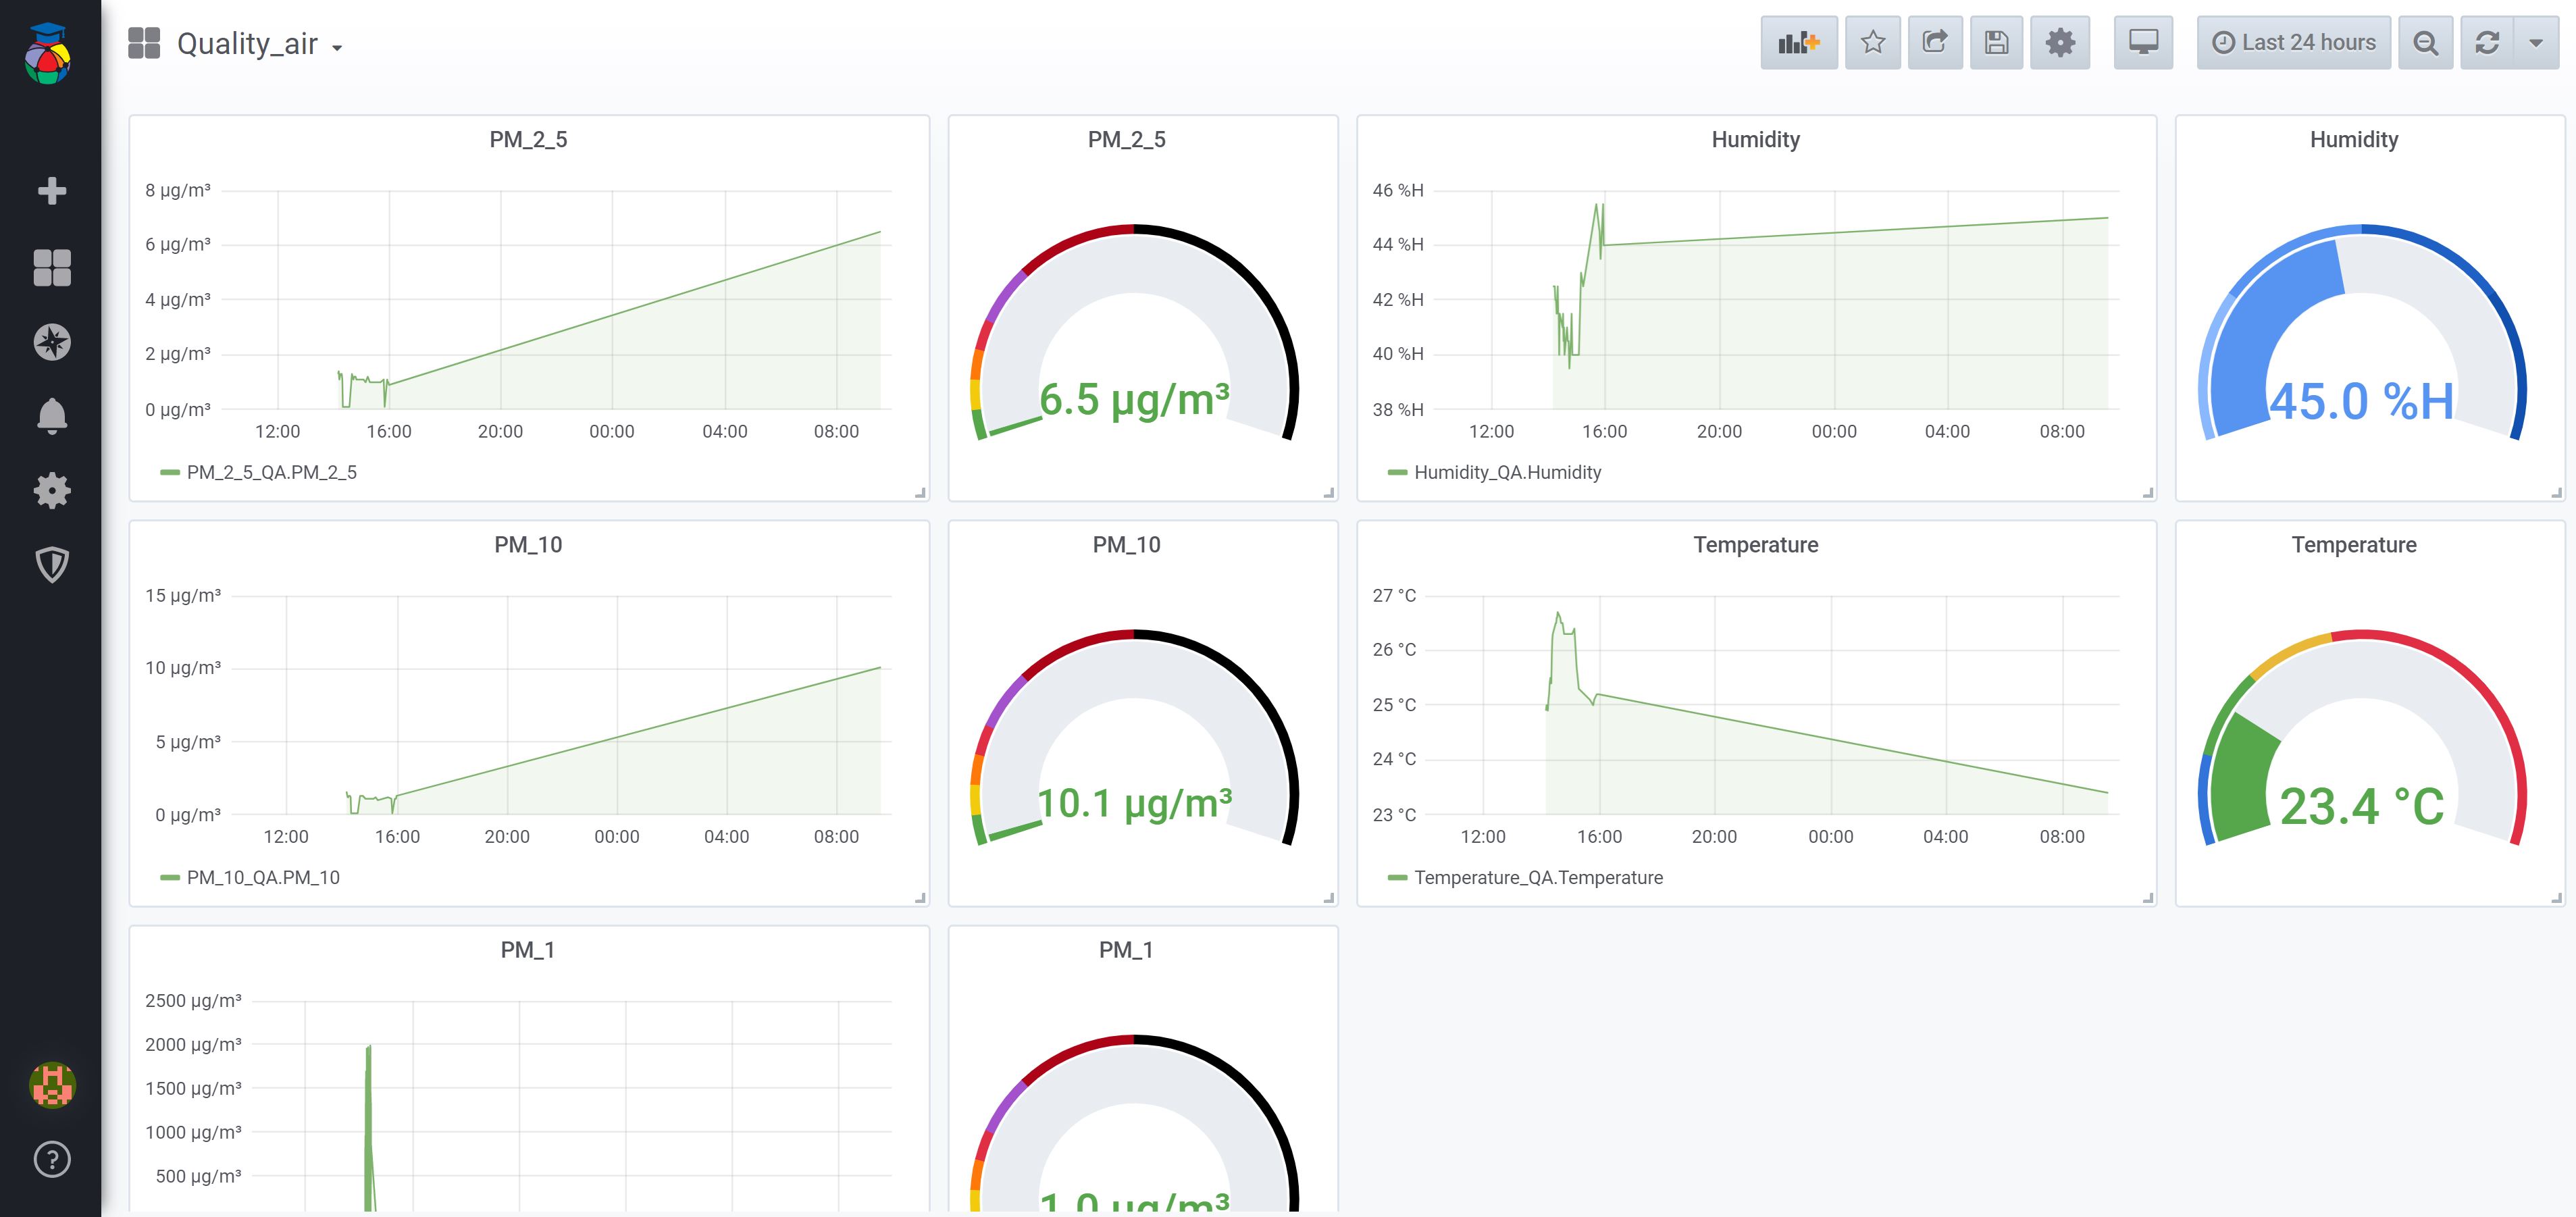Viewport: 2576px width, 1217px height.
Task: Refresh the dashboard
Action: click(2487, 43)
